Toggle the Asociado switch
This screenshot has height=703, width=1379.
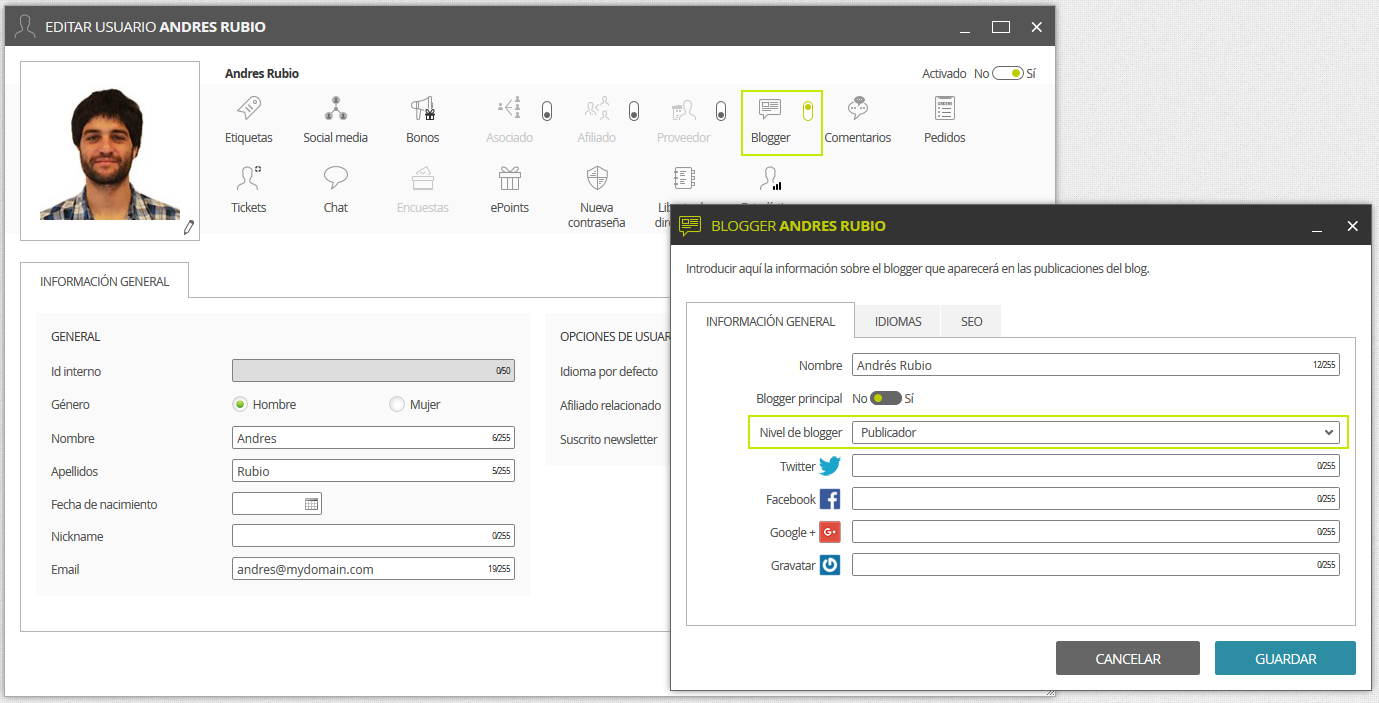coord(547,111)
